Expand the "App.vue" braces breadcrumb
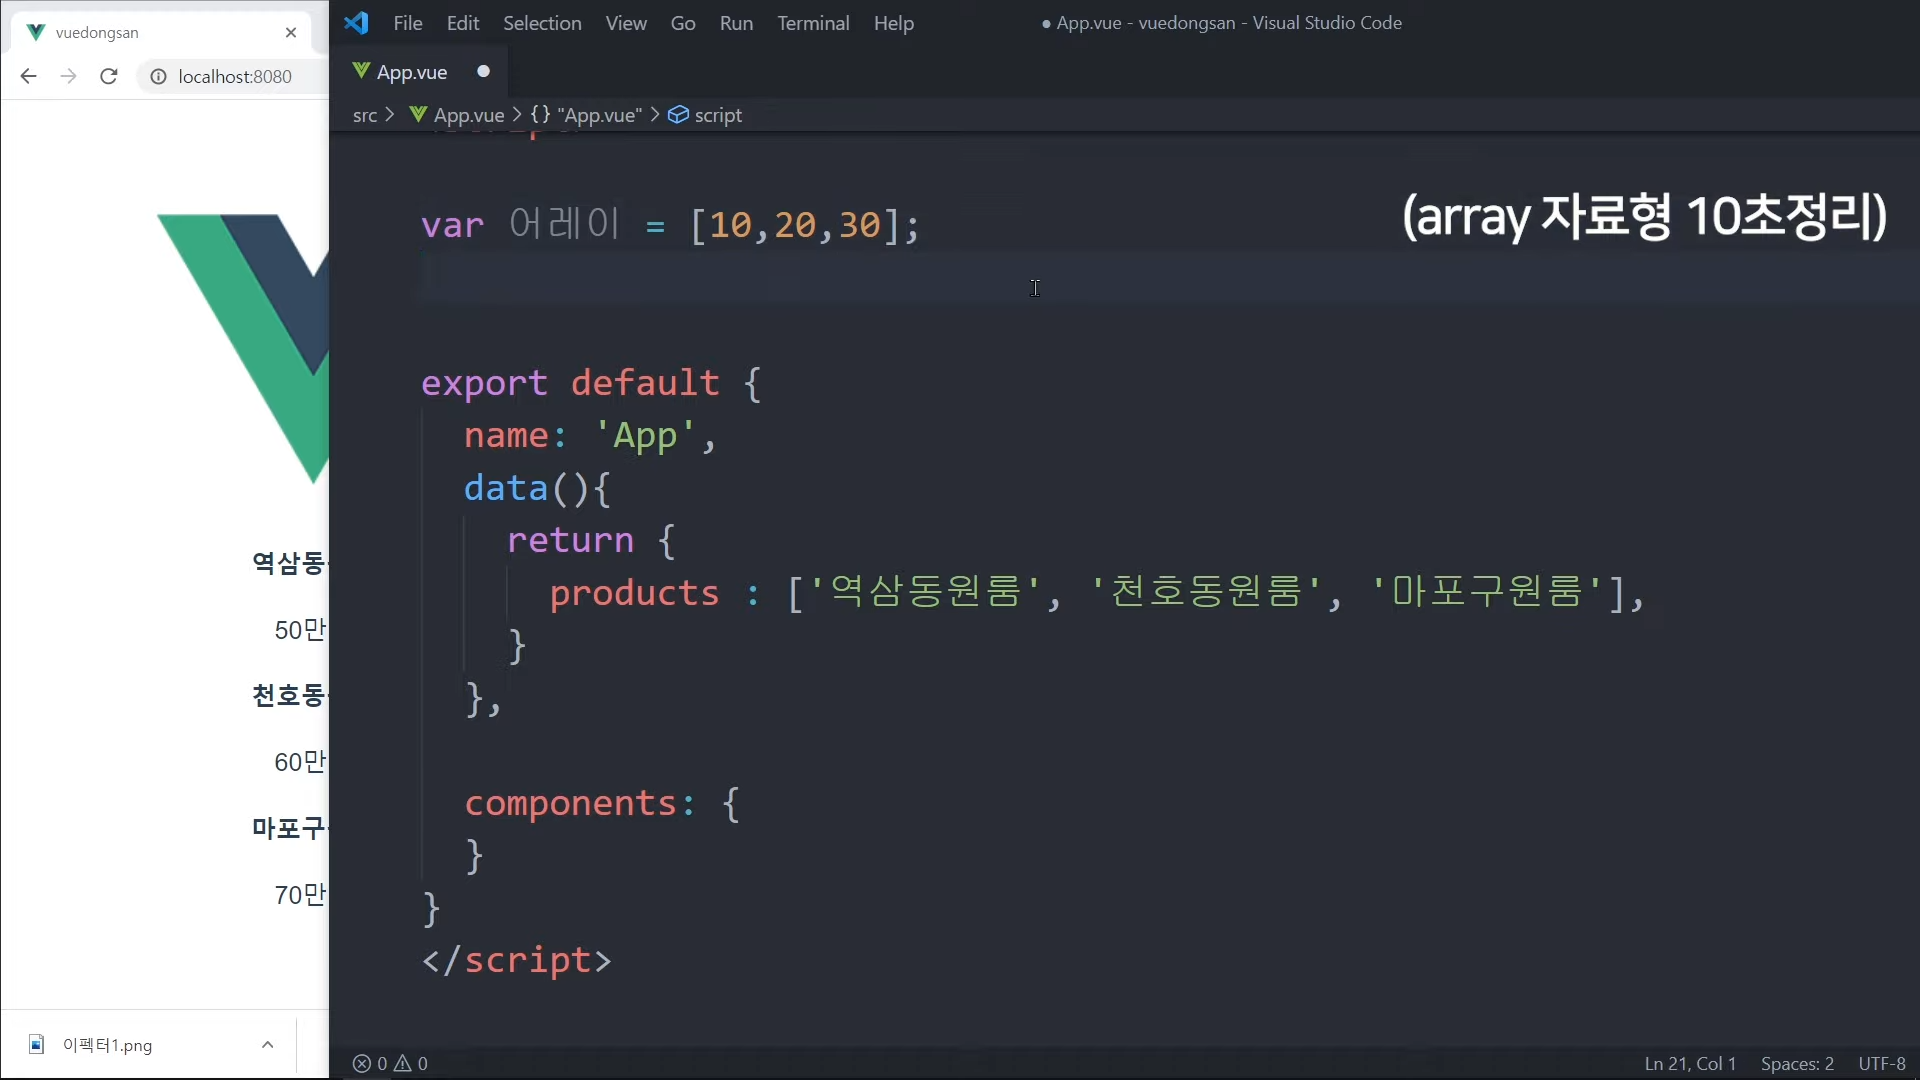1920x1080 pixels. (586, 115)
